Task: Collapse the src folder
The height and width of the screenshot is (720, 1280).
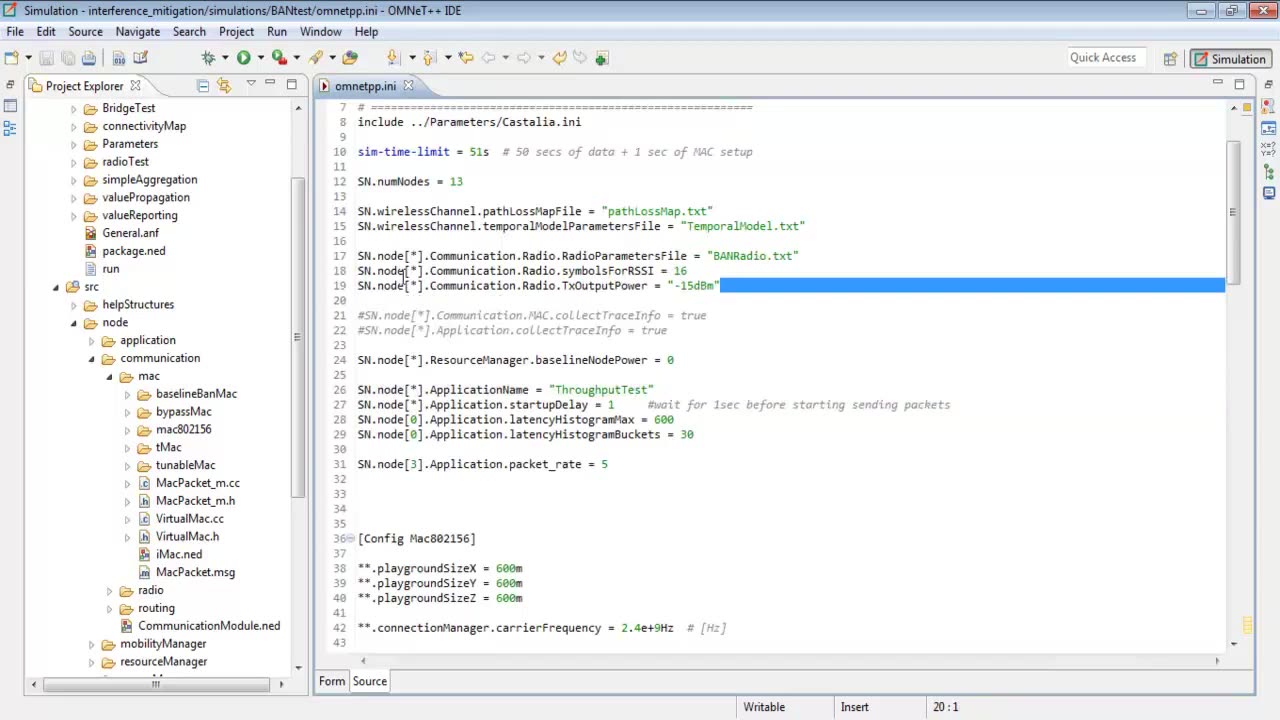Action: pyautogui.click(x=56, y=287)
